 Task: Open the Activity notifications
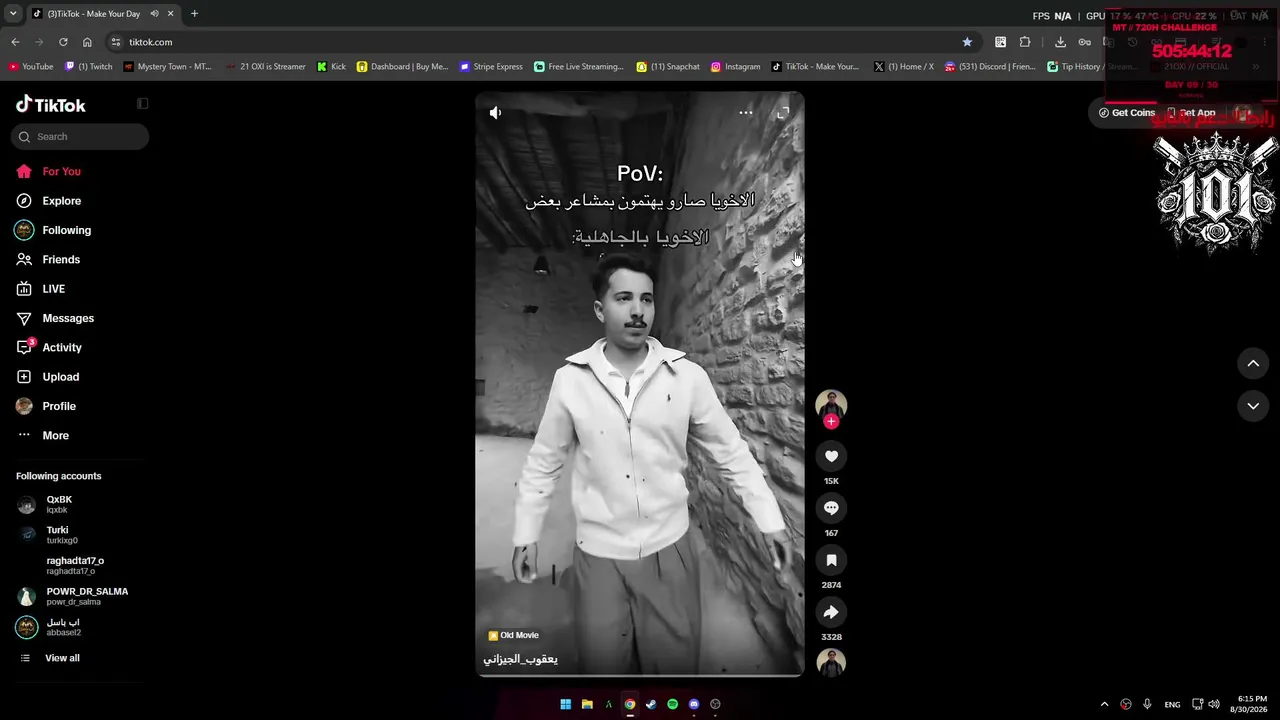[49, 348]
